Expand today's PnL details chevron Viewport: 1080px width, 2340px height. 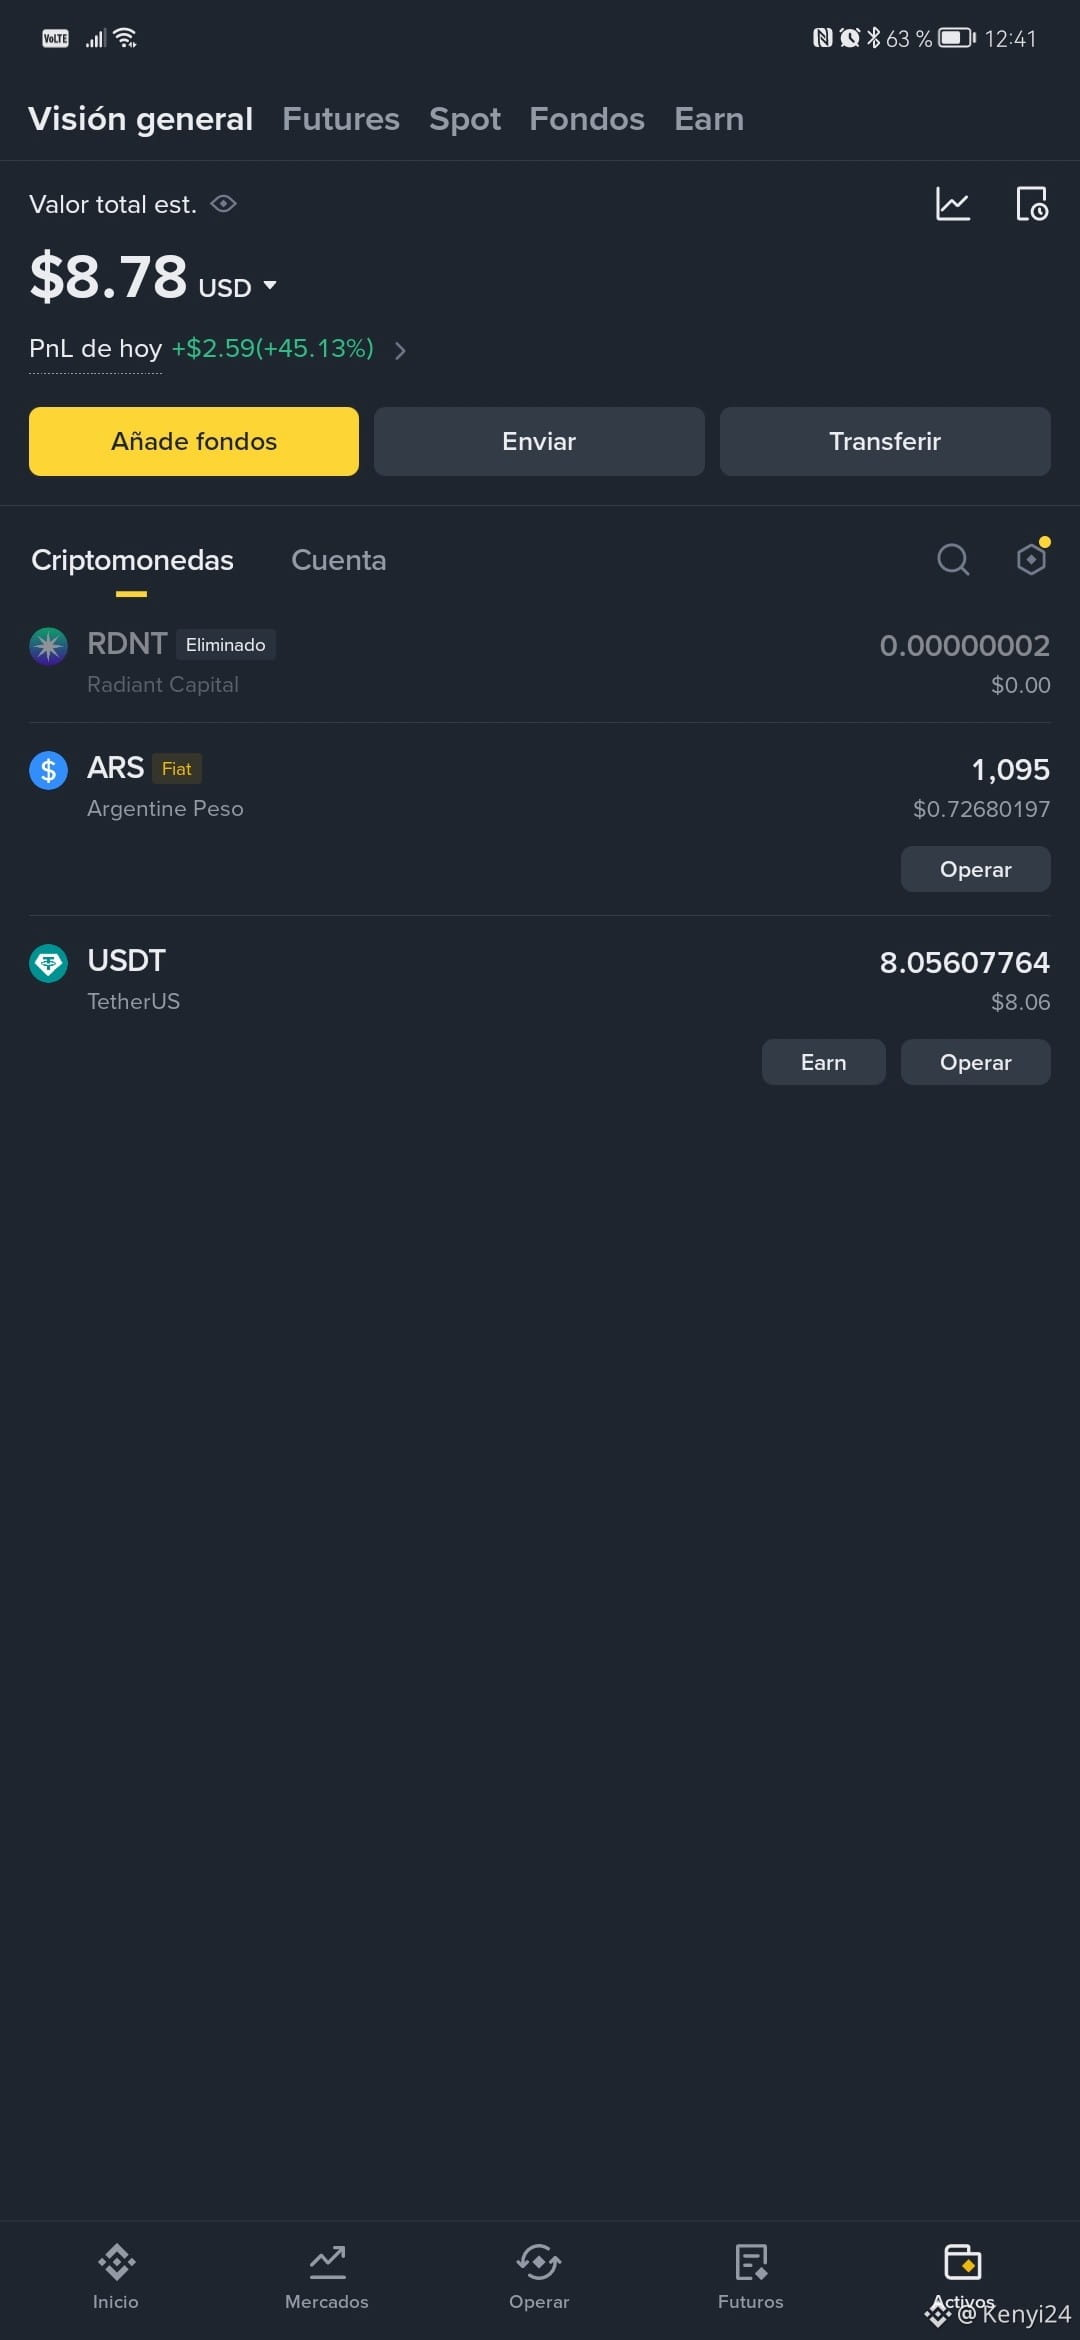tap(400, 350)
